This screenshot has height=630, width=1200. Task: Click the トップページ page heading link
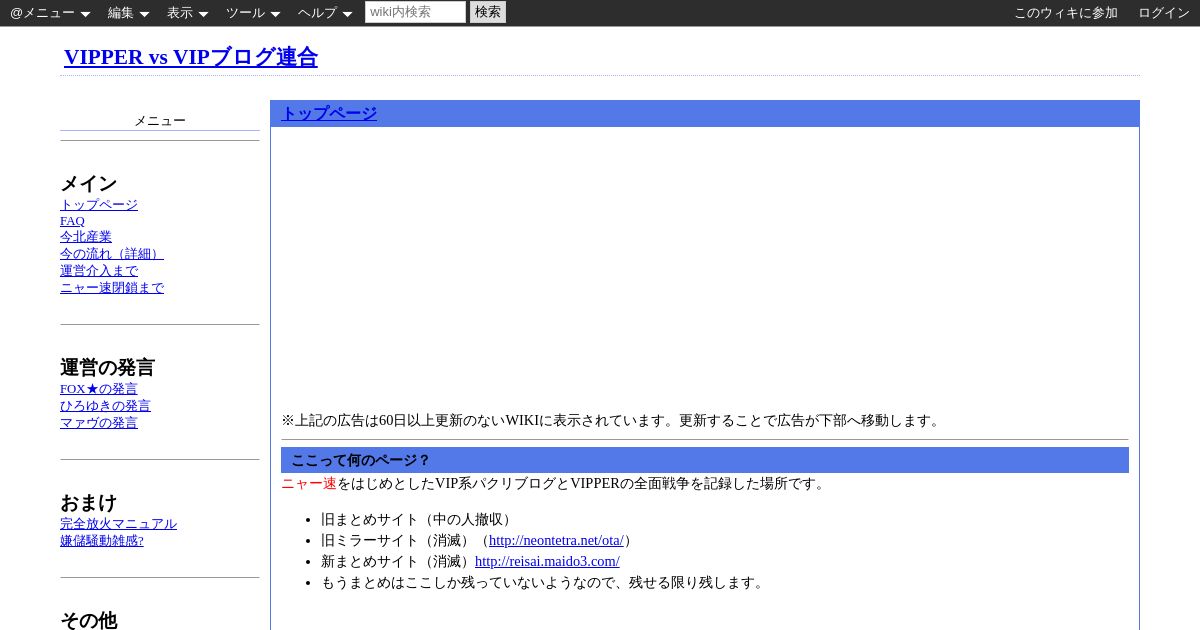tap(329, 113)
